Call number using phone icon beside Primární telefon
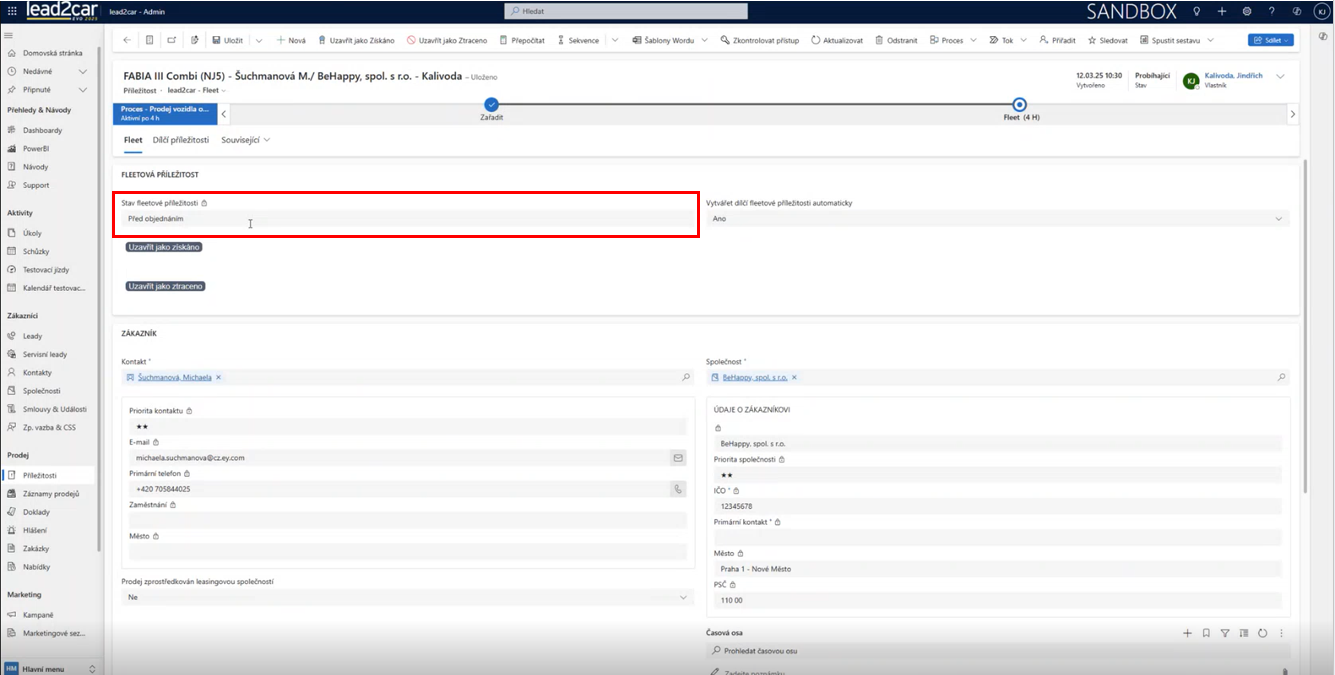Viewport: 1335px width, 675px height. coord(678,489)
